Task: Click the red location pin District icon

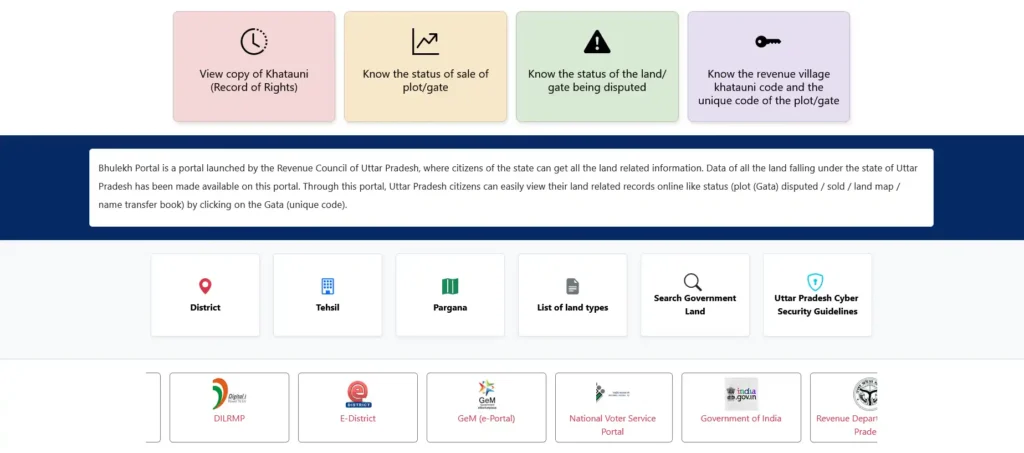Action: pos(205,286)
